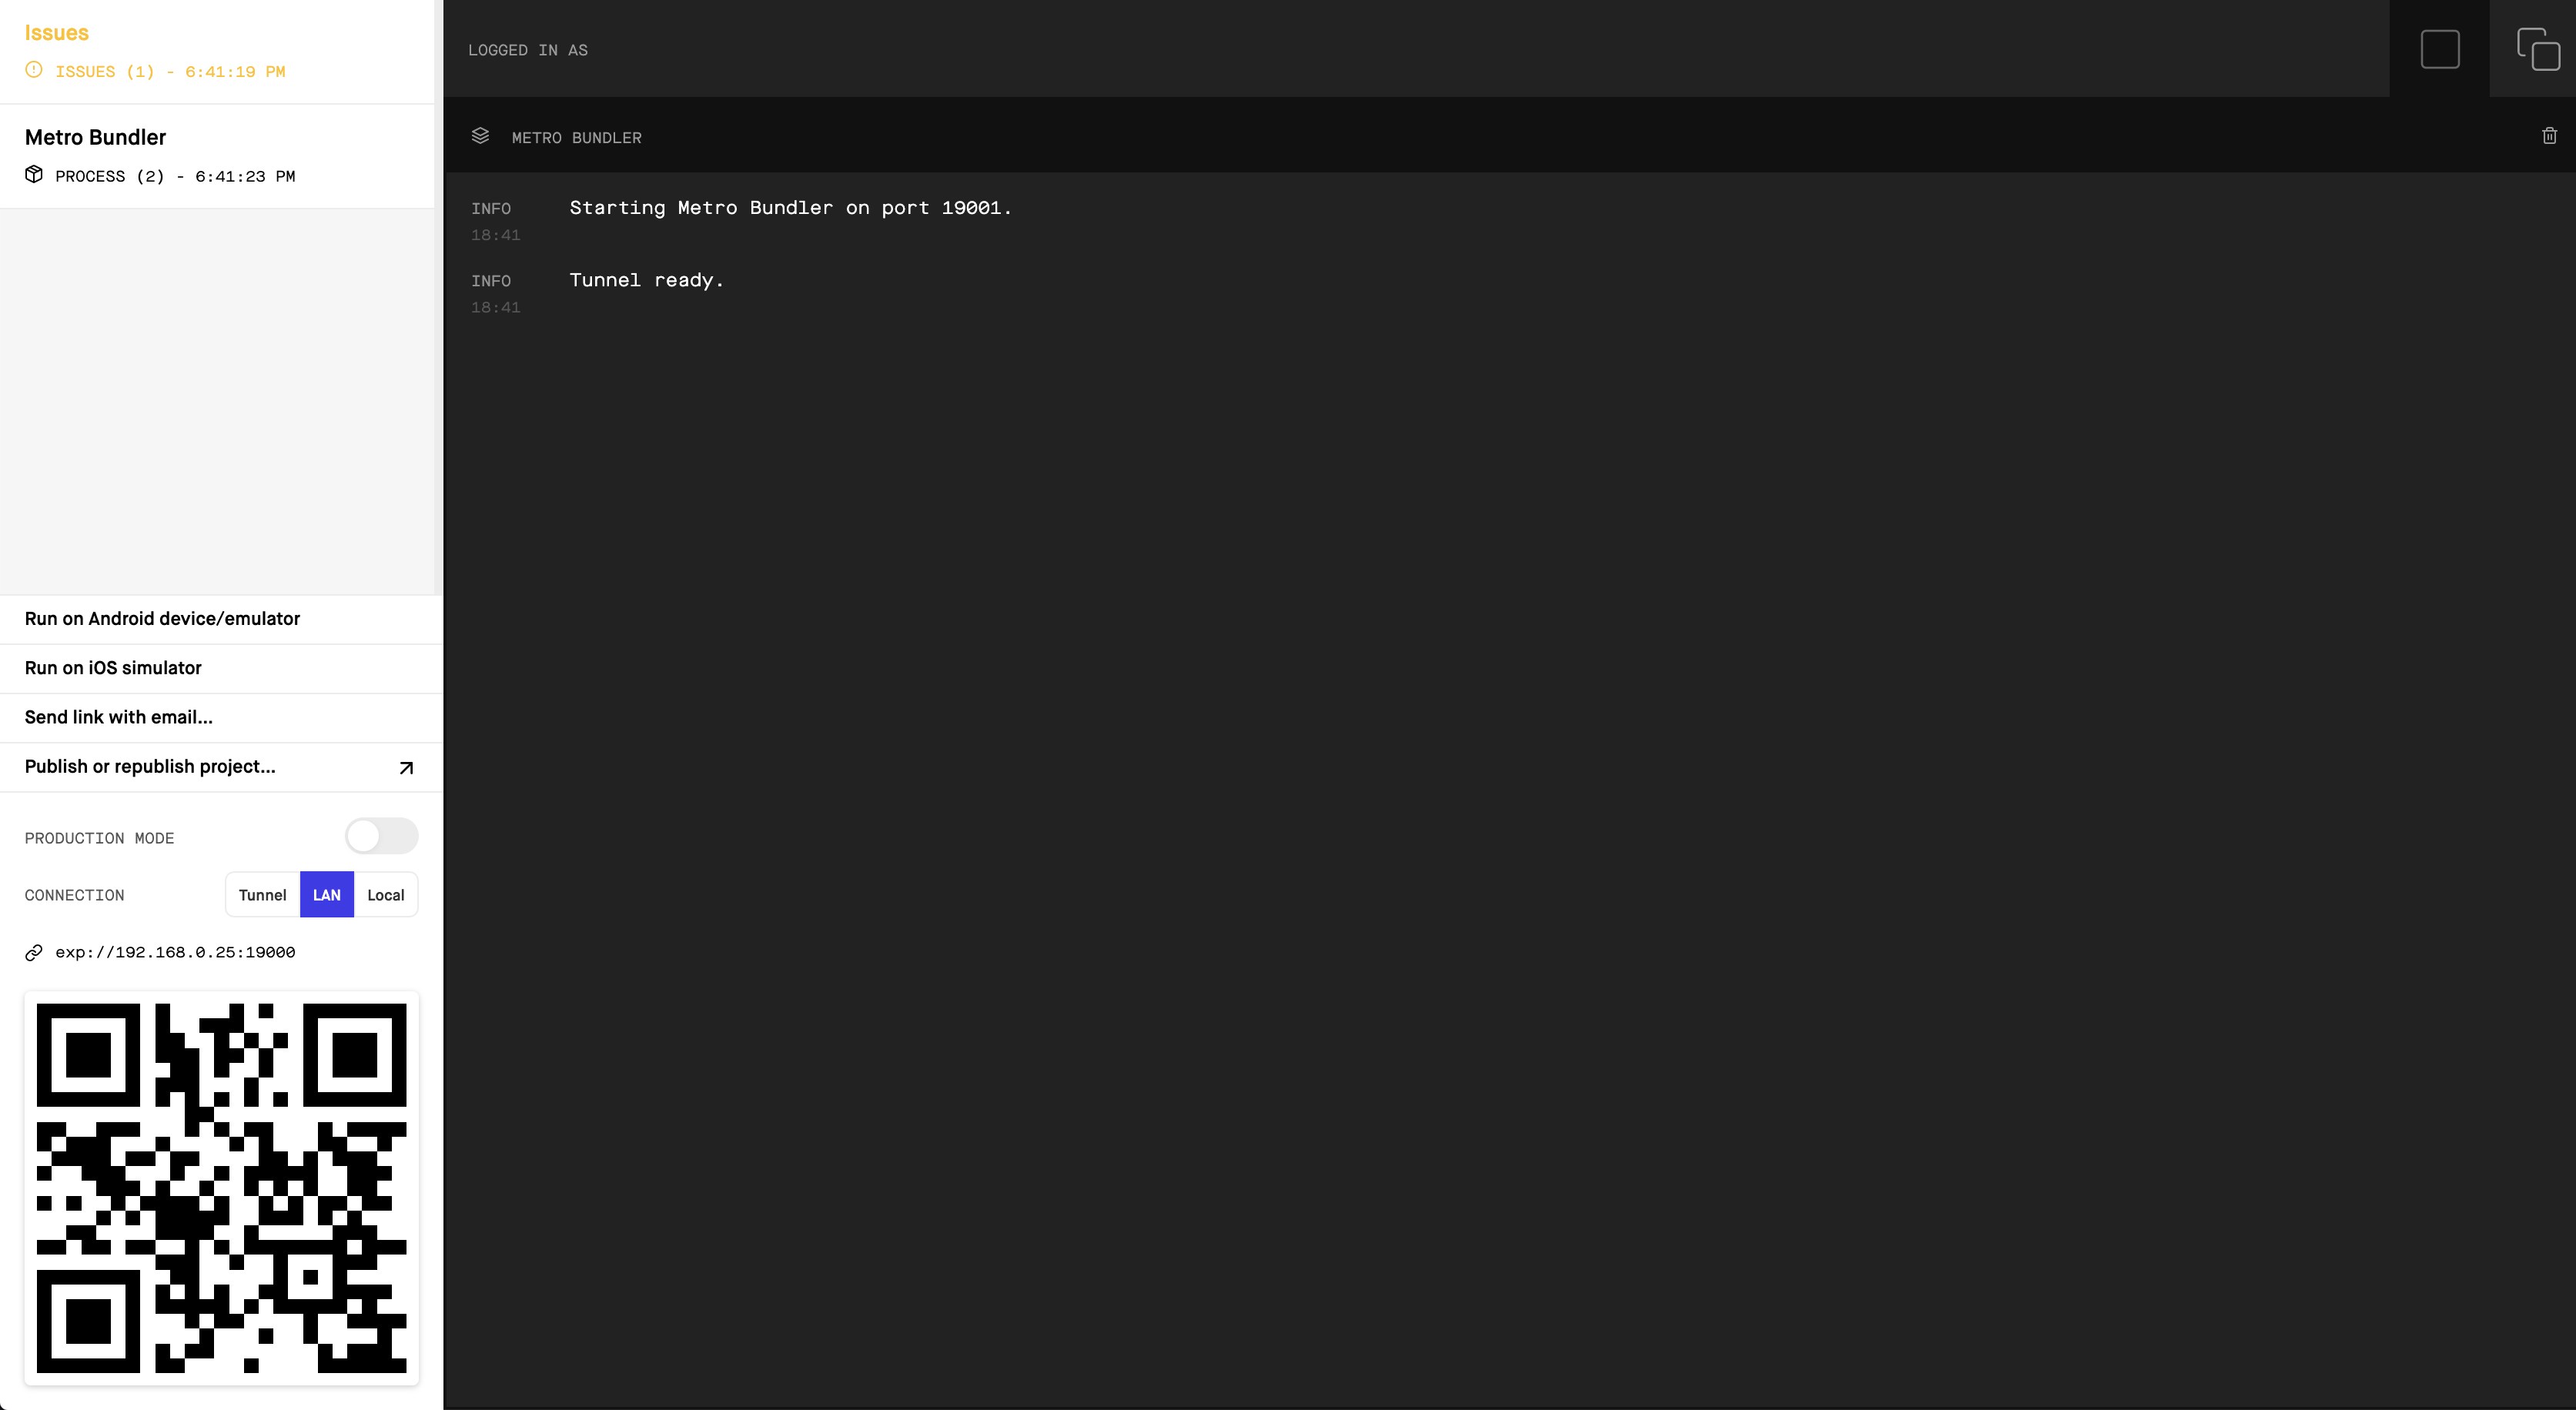Open the Issues section
The image size is (2576, 1410).
point(56,32)
